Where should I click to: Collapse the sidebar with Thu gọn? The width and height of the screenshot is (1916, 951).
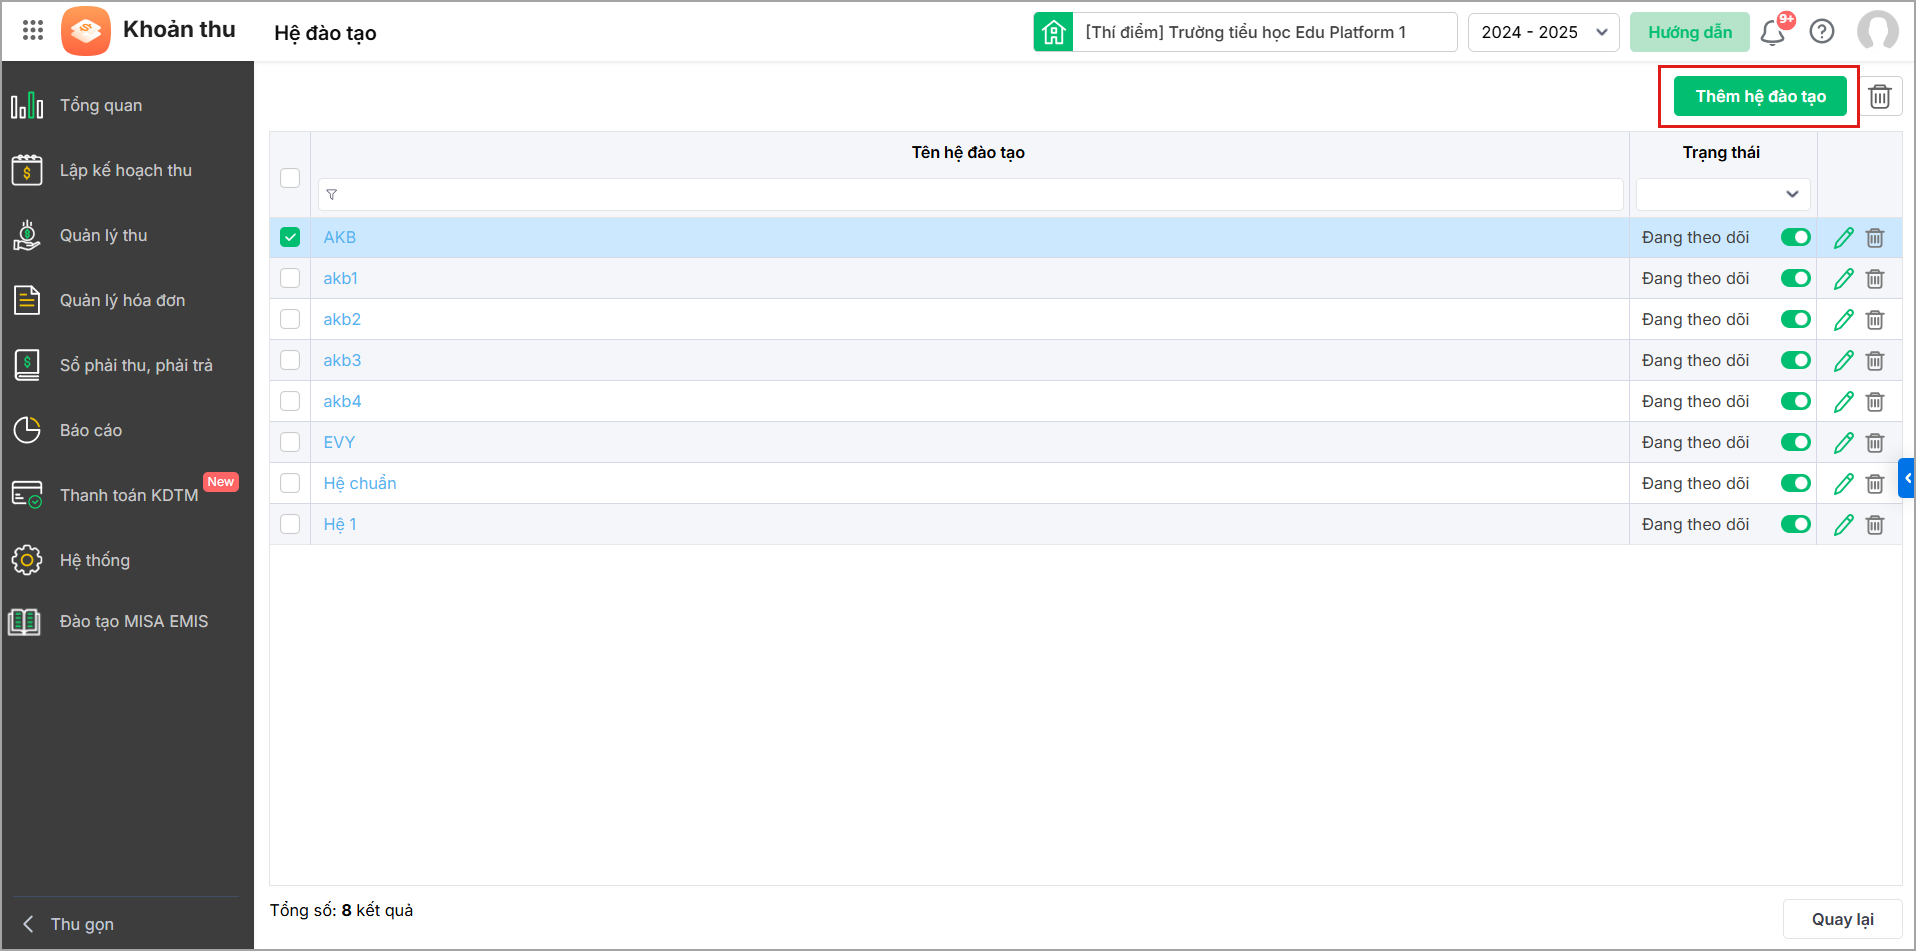click(x=70, y=924)
